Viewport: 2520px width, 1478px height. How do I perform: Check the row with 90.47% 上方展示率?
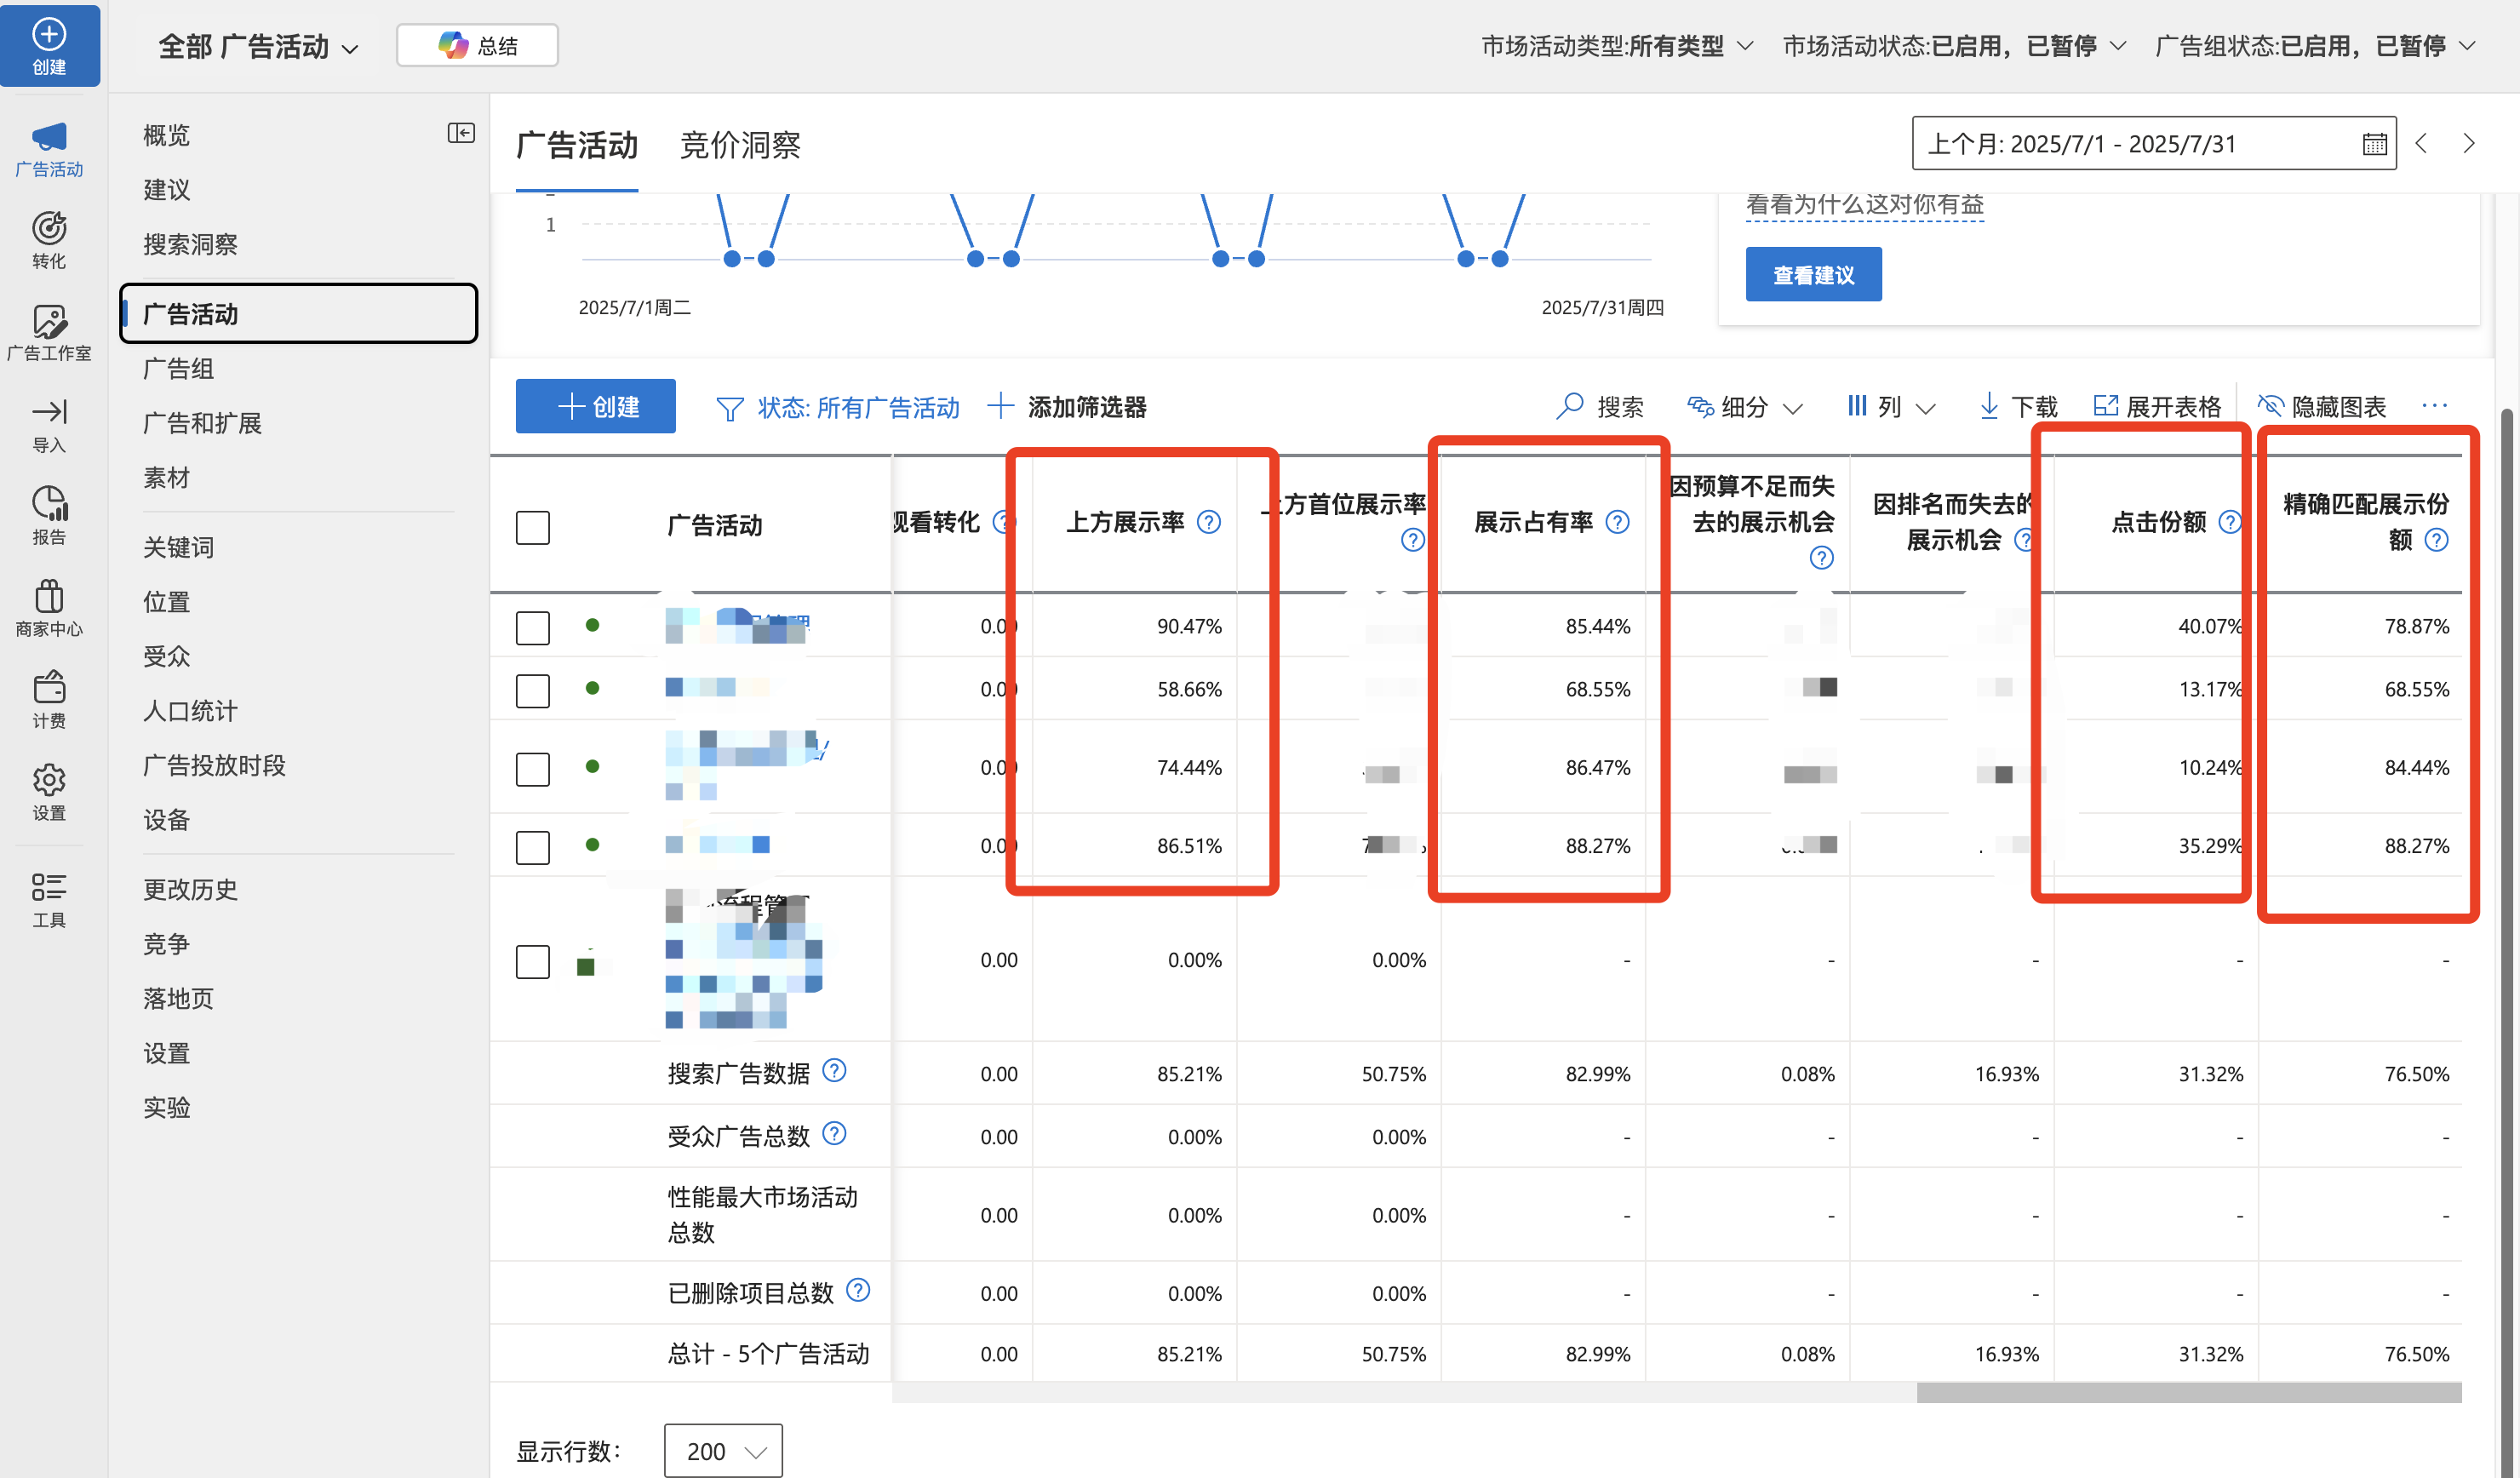point(533,627)
